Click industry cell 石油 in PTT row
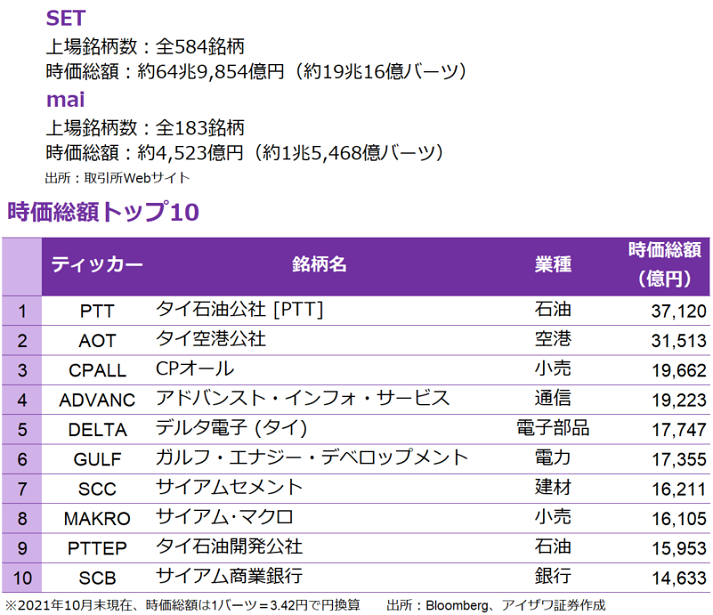Viewport: 713px width, 615px height. tap(553, 310)
